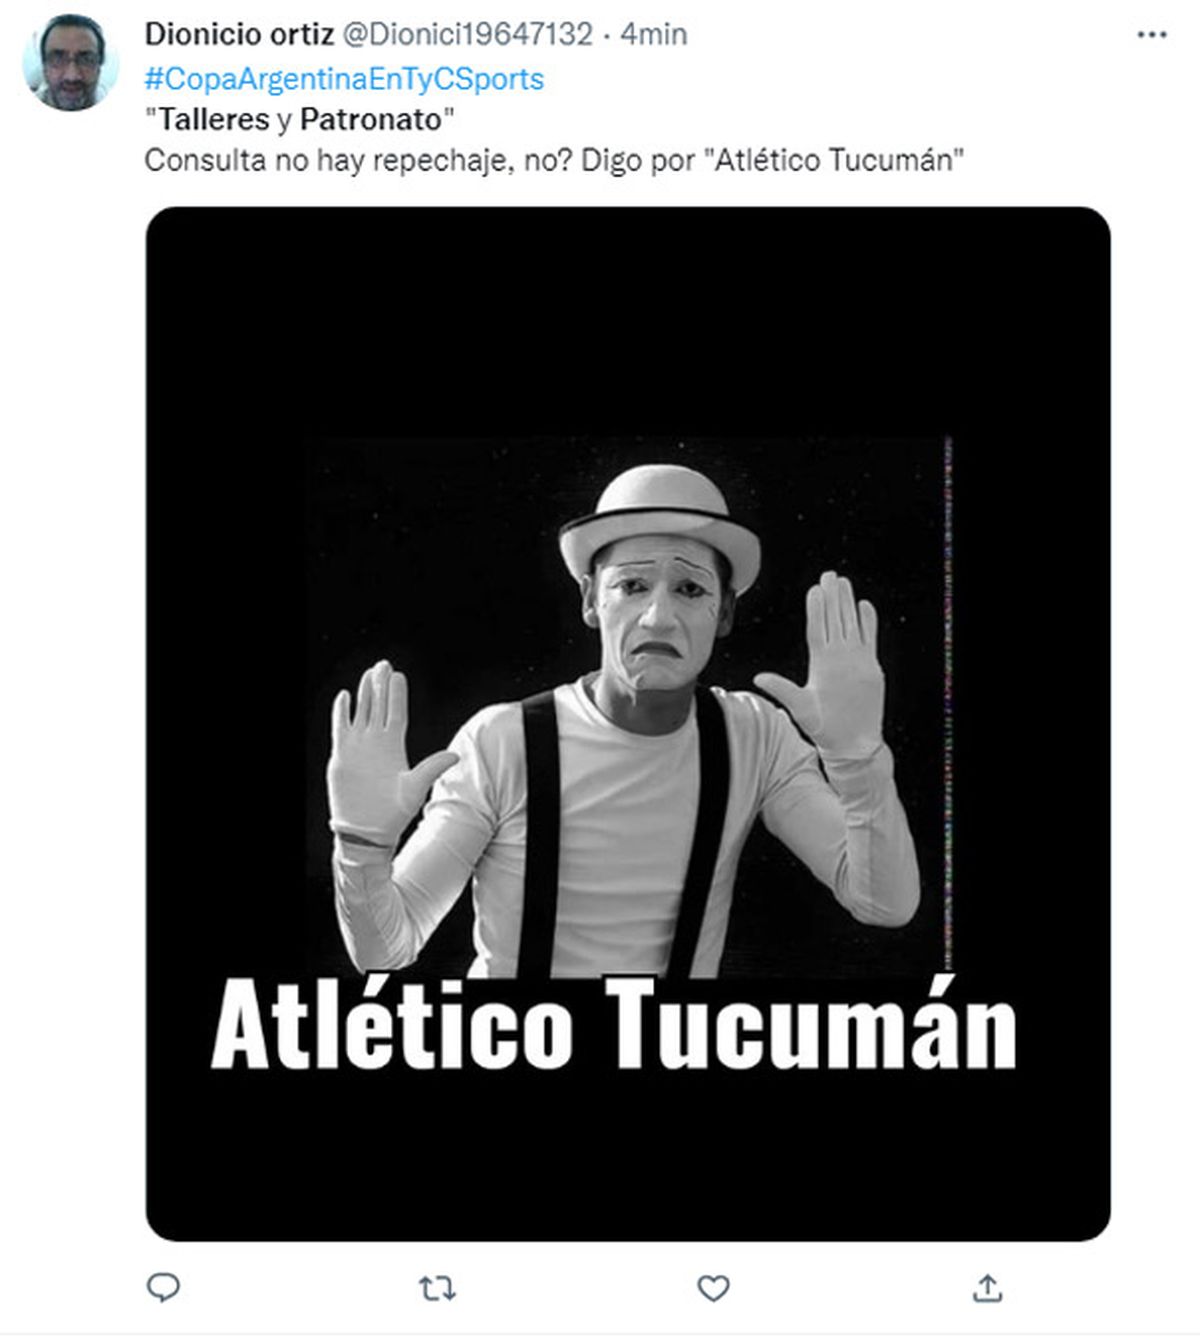Screen dimensions: 1200x1341
Task: Open the handle @Dionici19647132
Action: tap(468, 34)
